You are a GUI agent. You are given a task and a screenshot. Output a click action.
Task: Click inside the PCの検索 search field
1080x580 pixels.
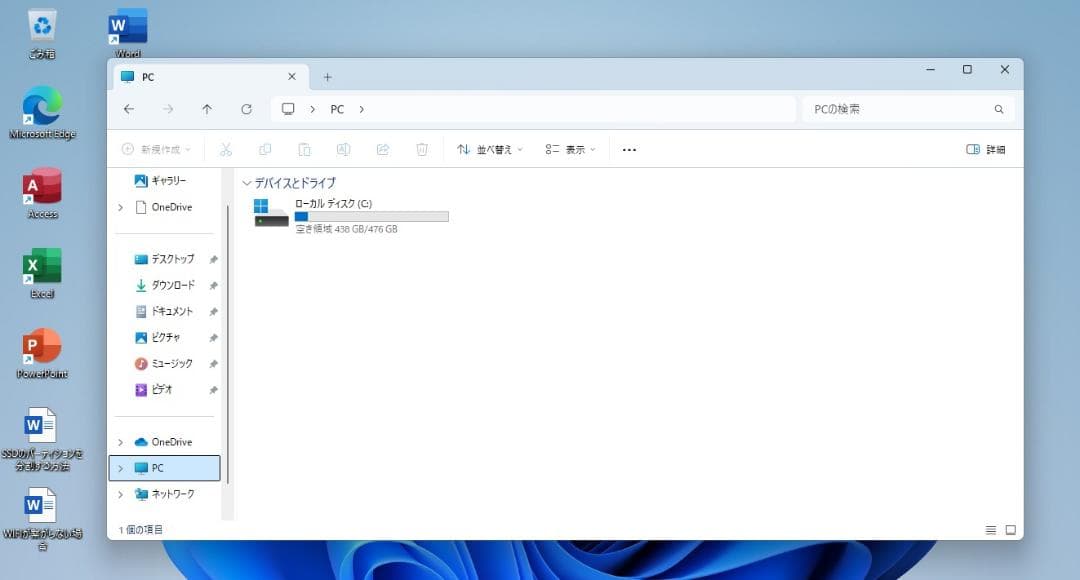[895, 109]
